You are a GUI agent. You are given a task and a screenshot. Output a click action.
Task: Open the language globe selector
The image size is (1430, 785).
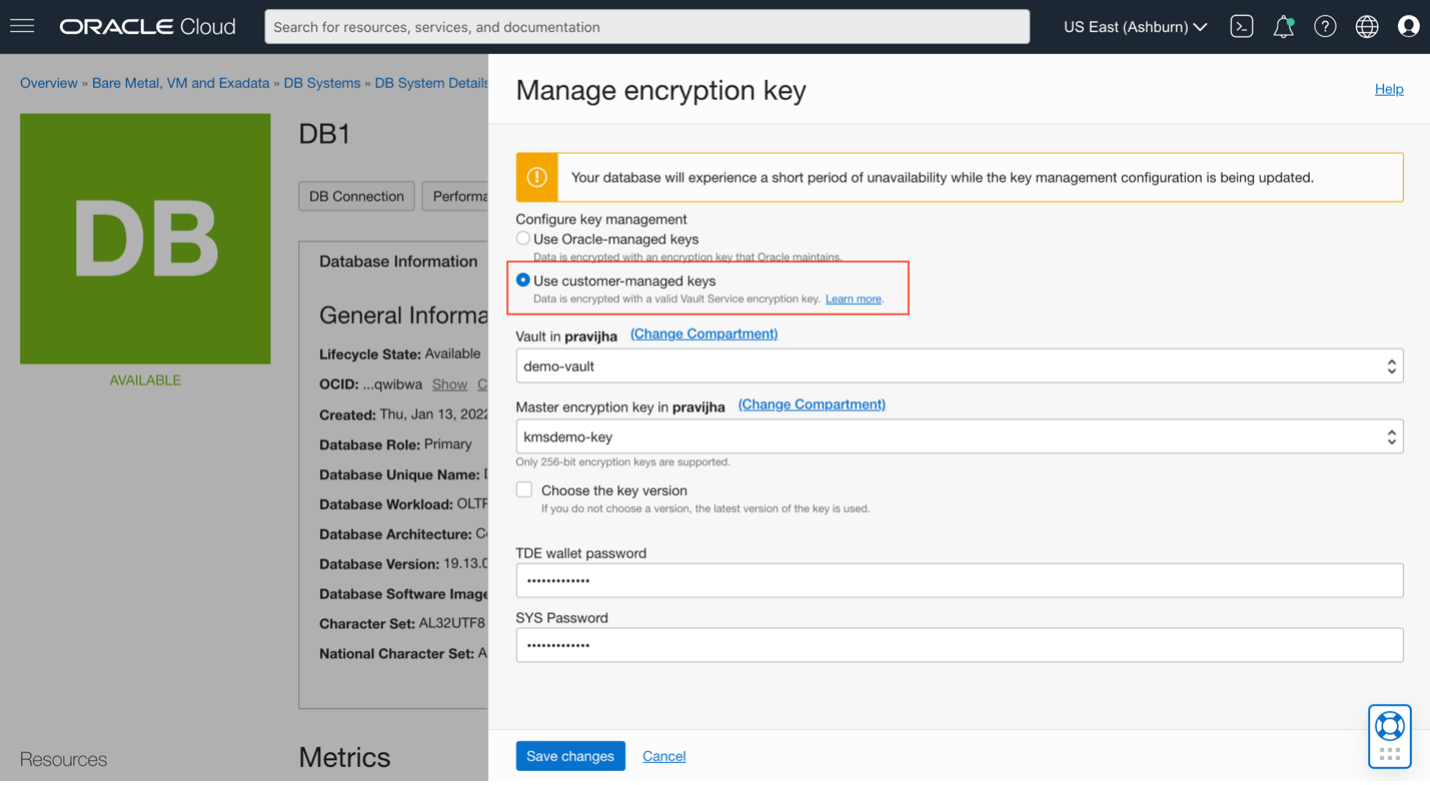tap(1366, 26)
